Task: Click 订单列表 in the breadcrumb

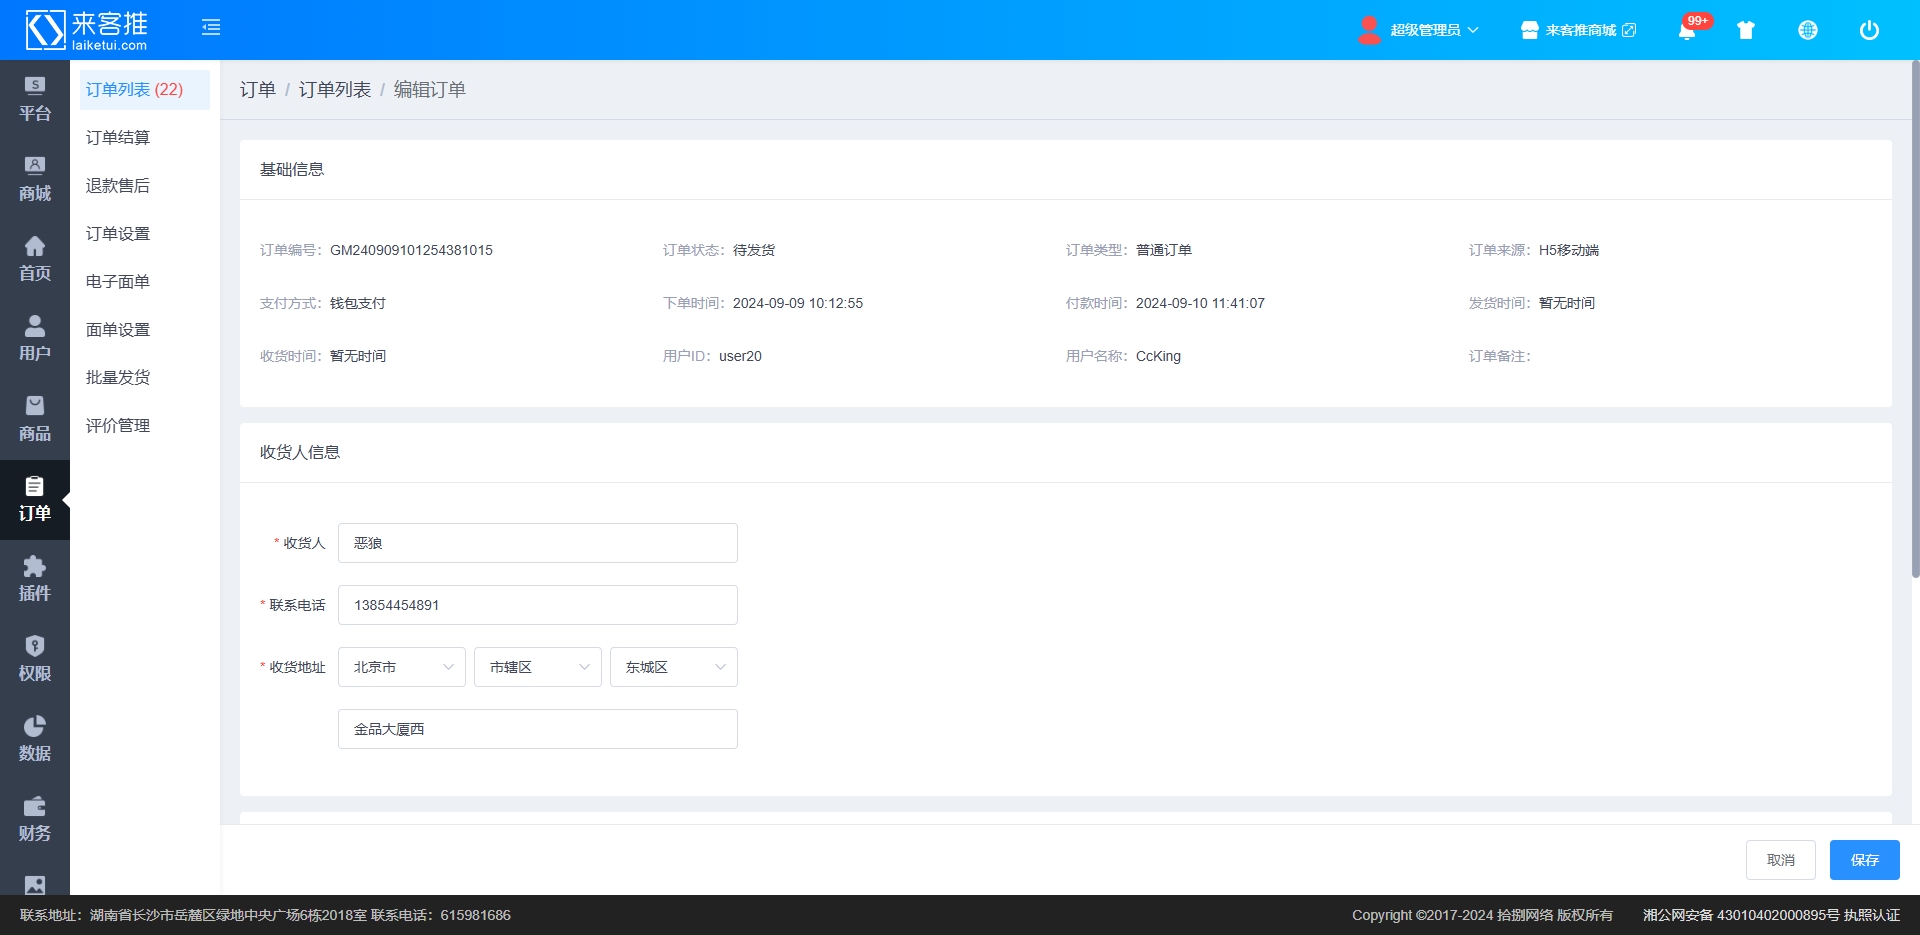Action: pyautogui.click(x=335, y=90)
